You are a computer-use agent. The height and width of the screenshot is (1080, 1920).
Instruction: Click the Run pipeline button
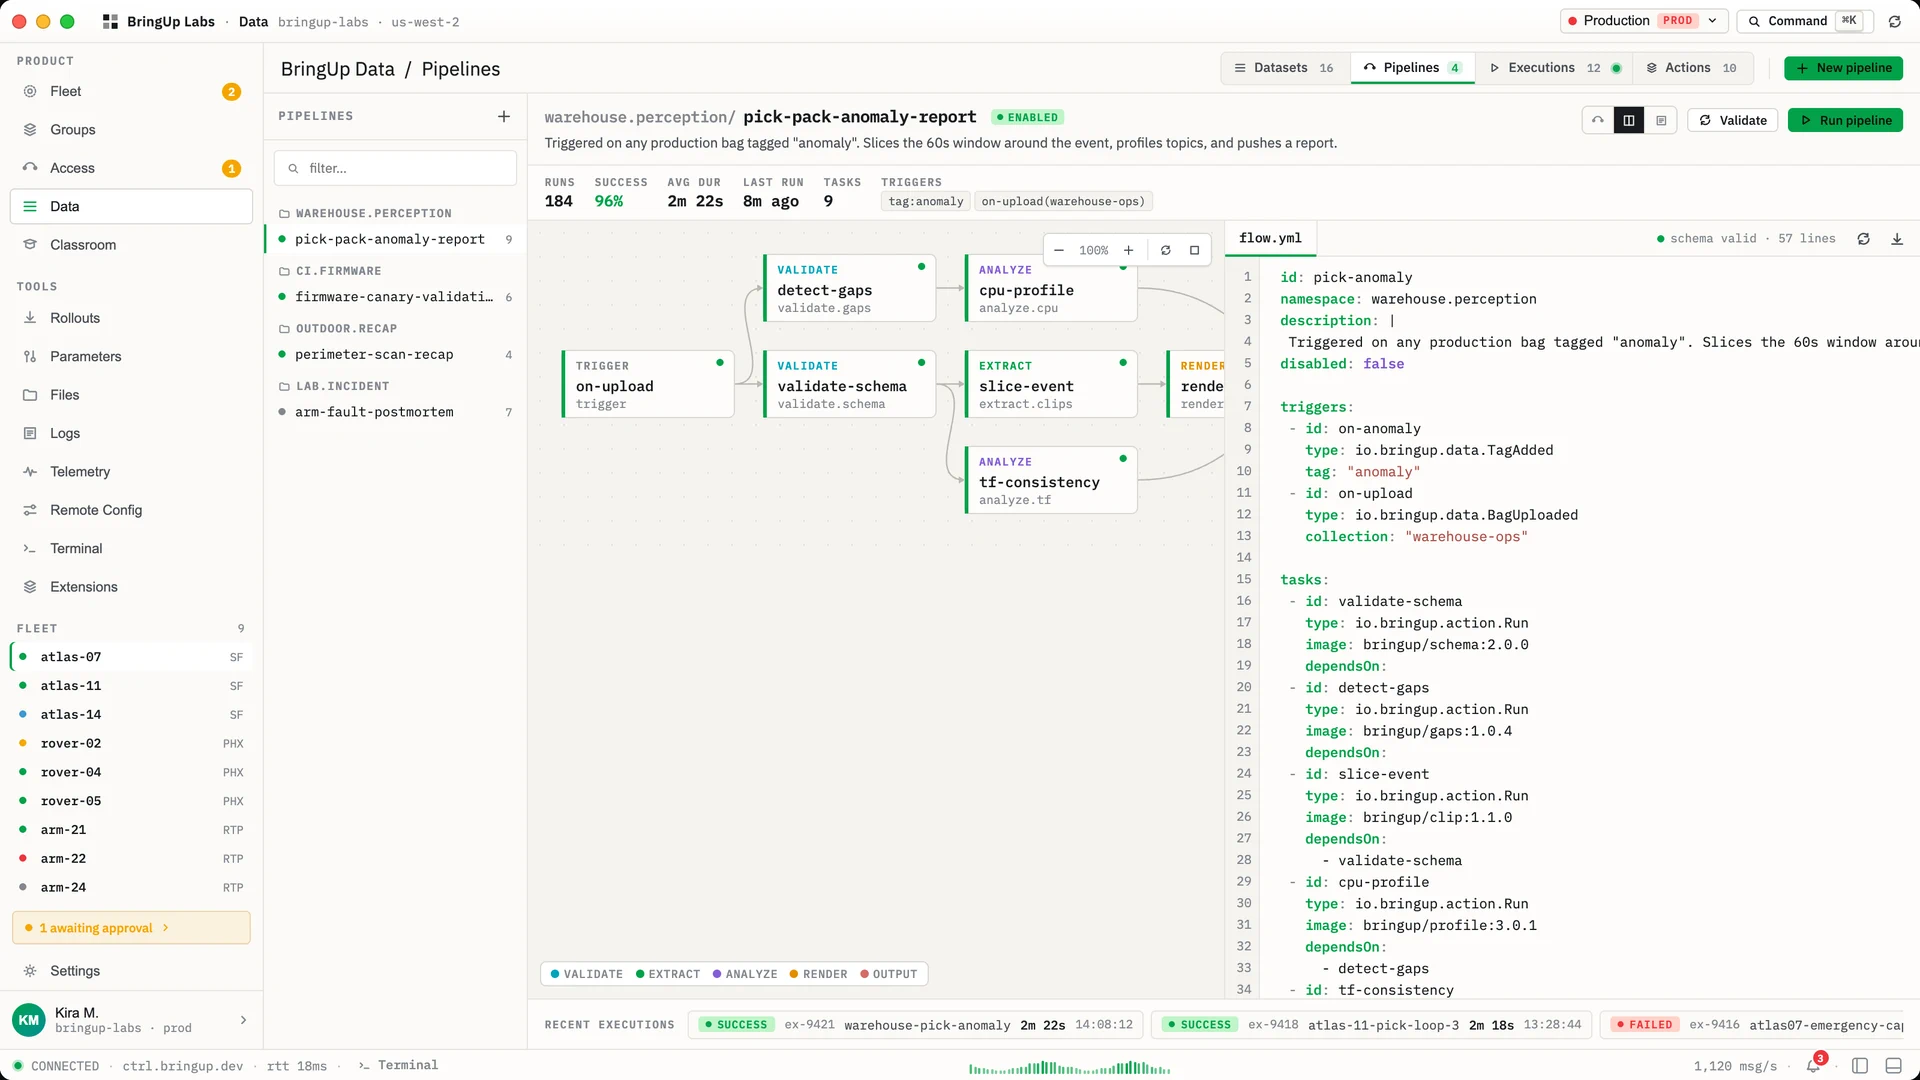(1845, 120)
